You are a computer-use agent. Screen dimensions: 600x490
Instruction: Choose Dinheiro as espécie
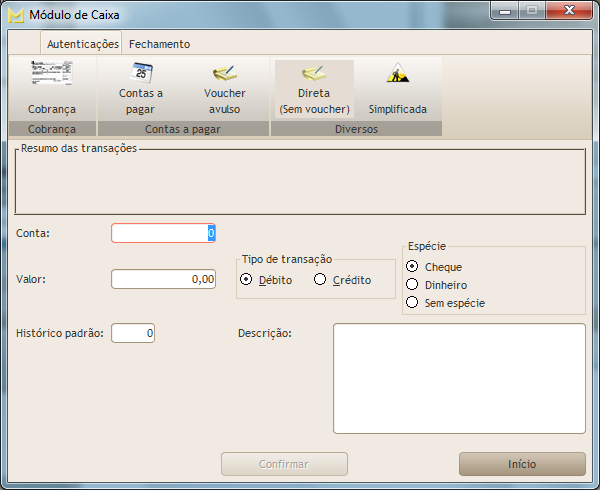point(412,285)
